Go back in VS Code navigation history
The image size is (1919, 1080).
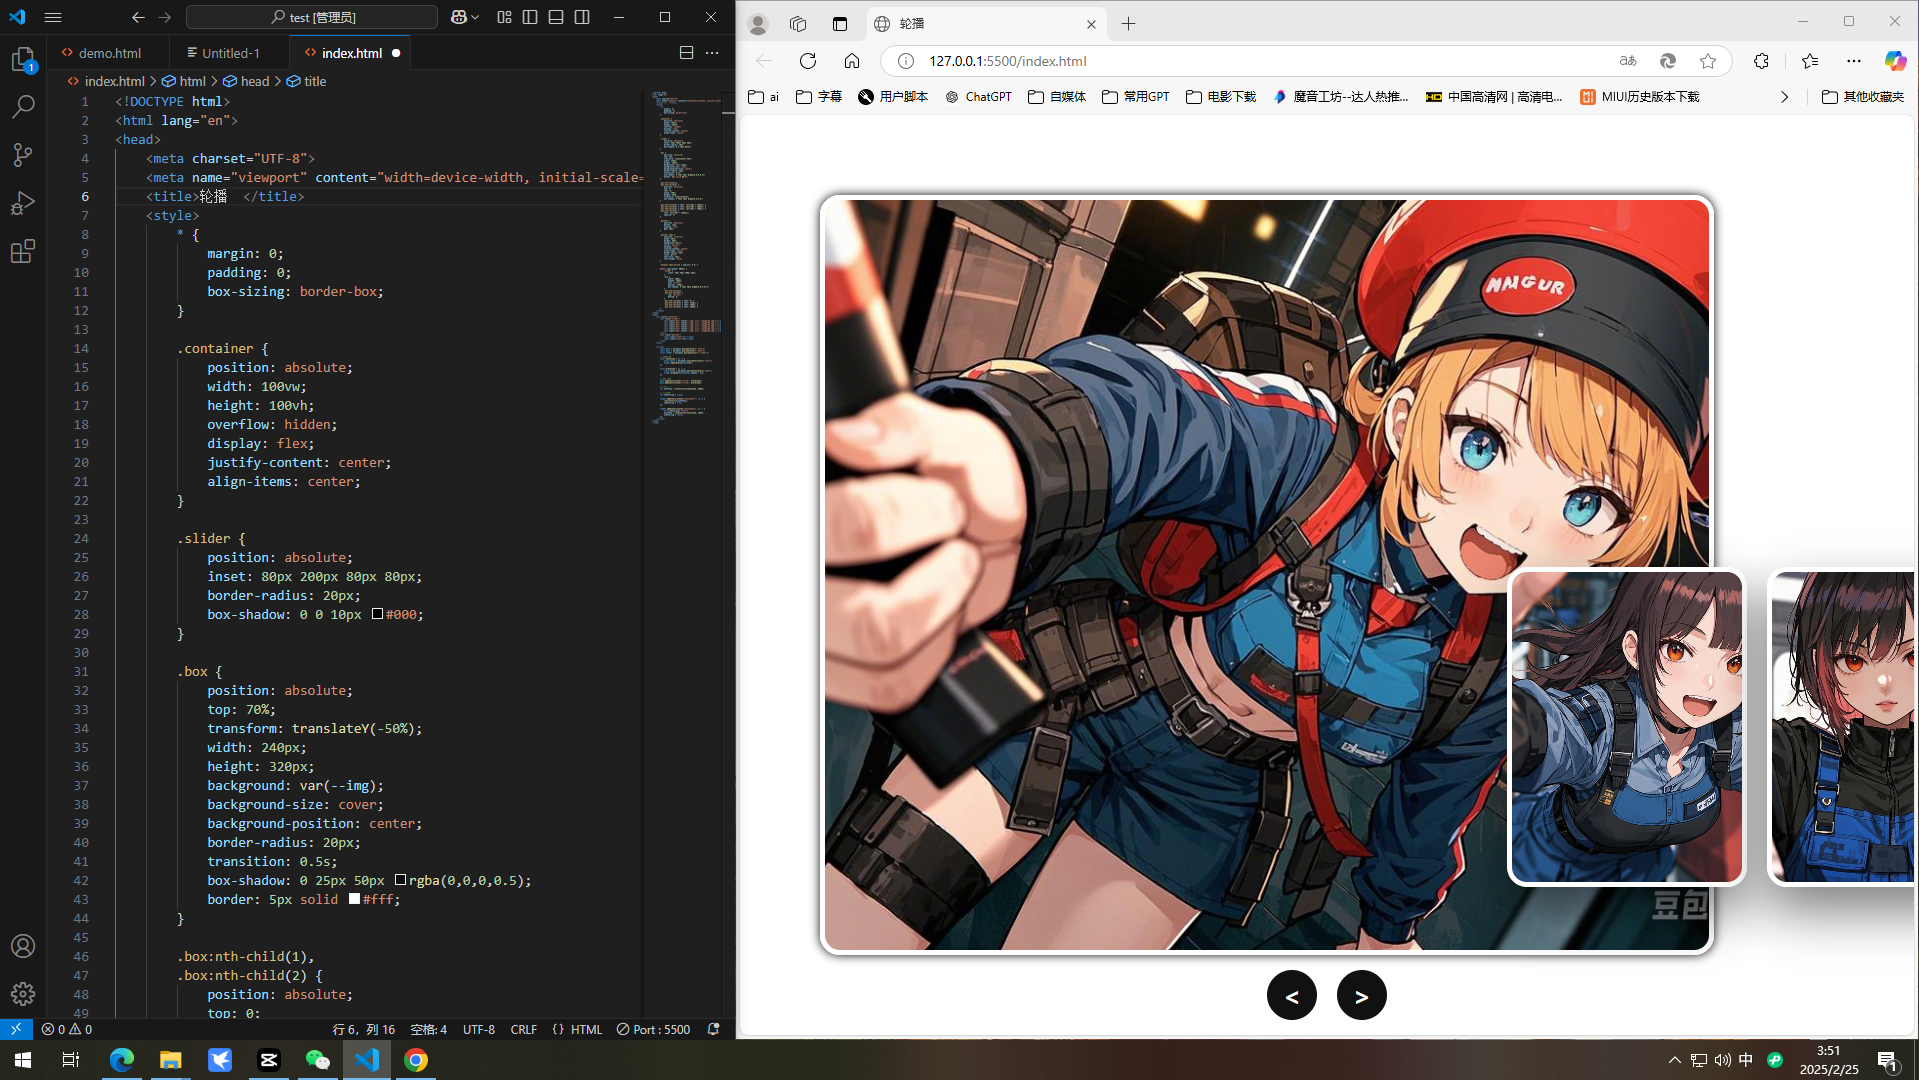click(138, 17)
